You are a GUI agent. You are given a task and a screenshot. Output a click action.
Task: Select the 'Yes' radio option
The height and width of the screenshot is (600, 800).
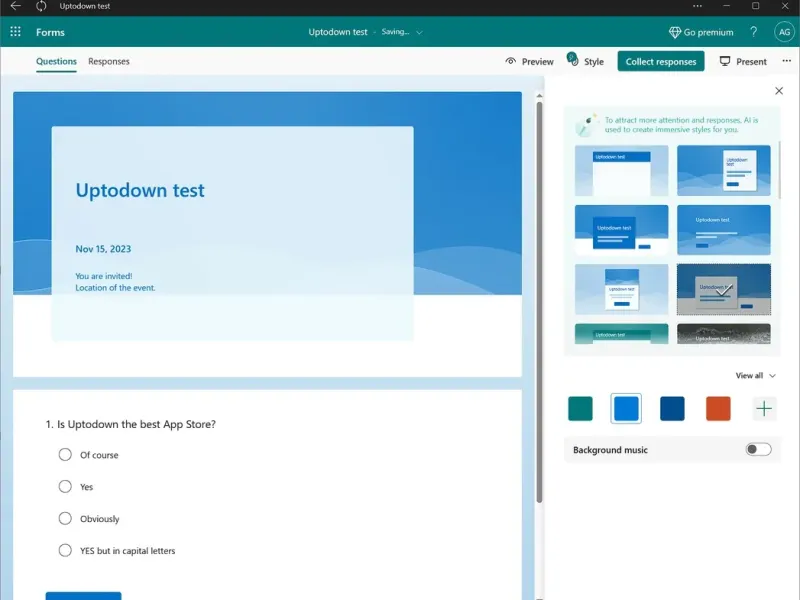(65, 487)
